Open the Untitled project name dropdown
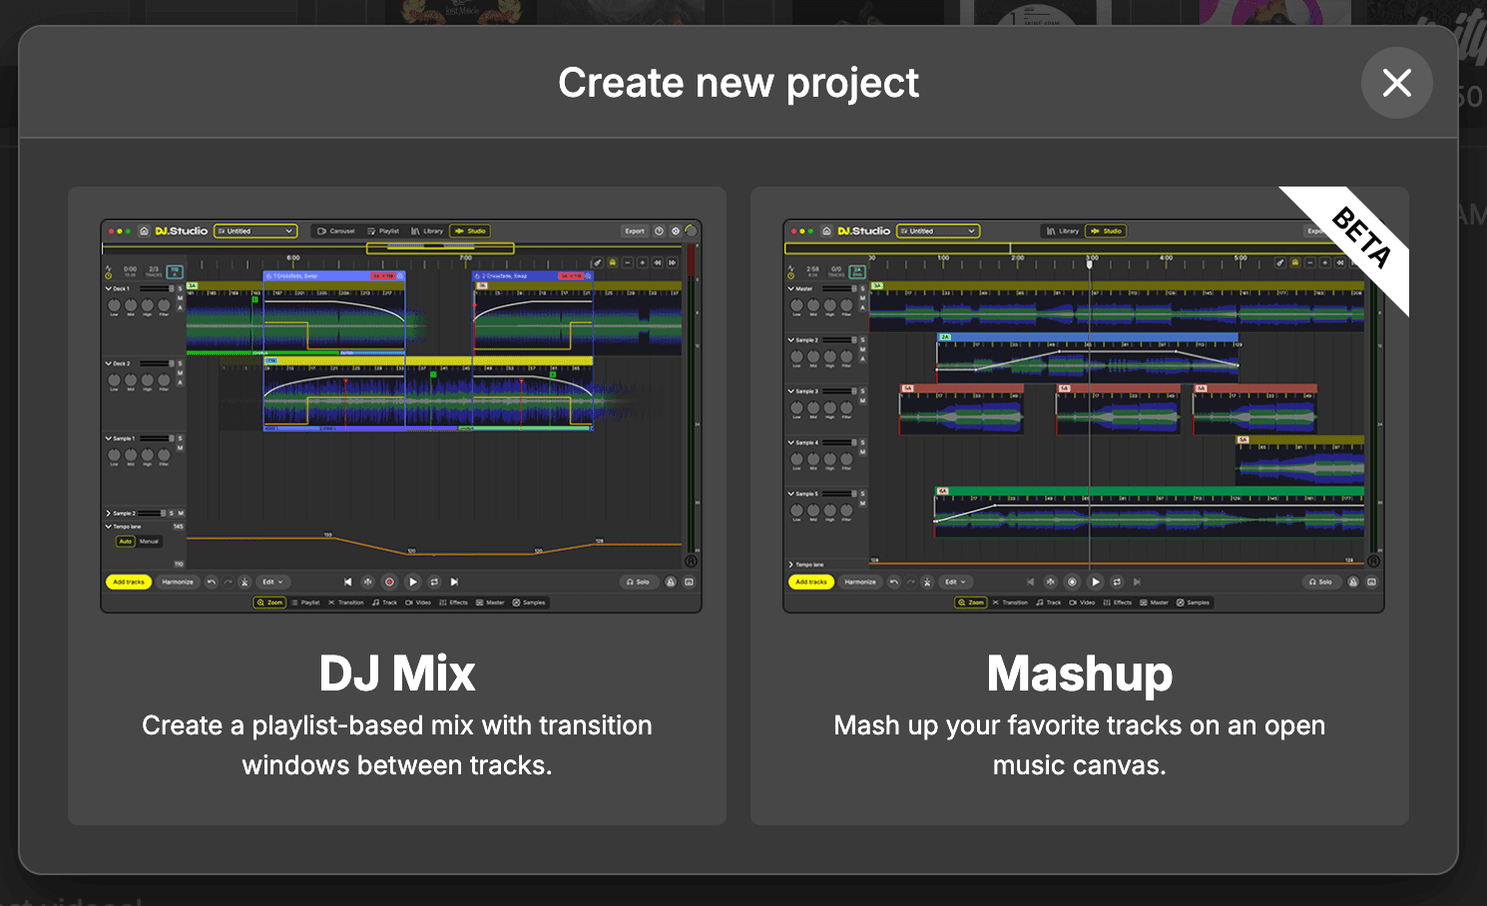This screenshot has width=1487, height=906. 256,231
